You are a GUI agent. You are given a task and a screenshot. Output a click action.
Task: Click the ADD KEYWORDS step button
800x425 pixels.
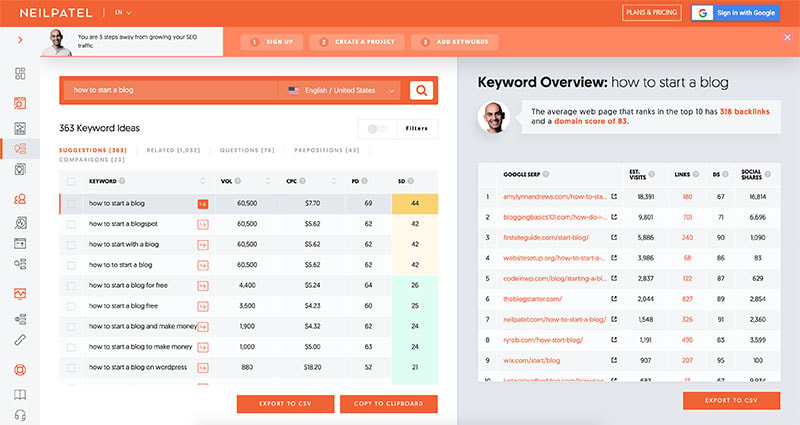(x=455, y=42)
